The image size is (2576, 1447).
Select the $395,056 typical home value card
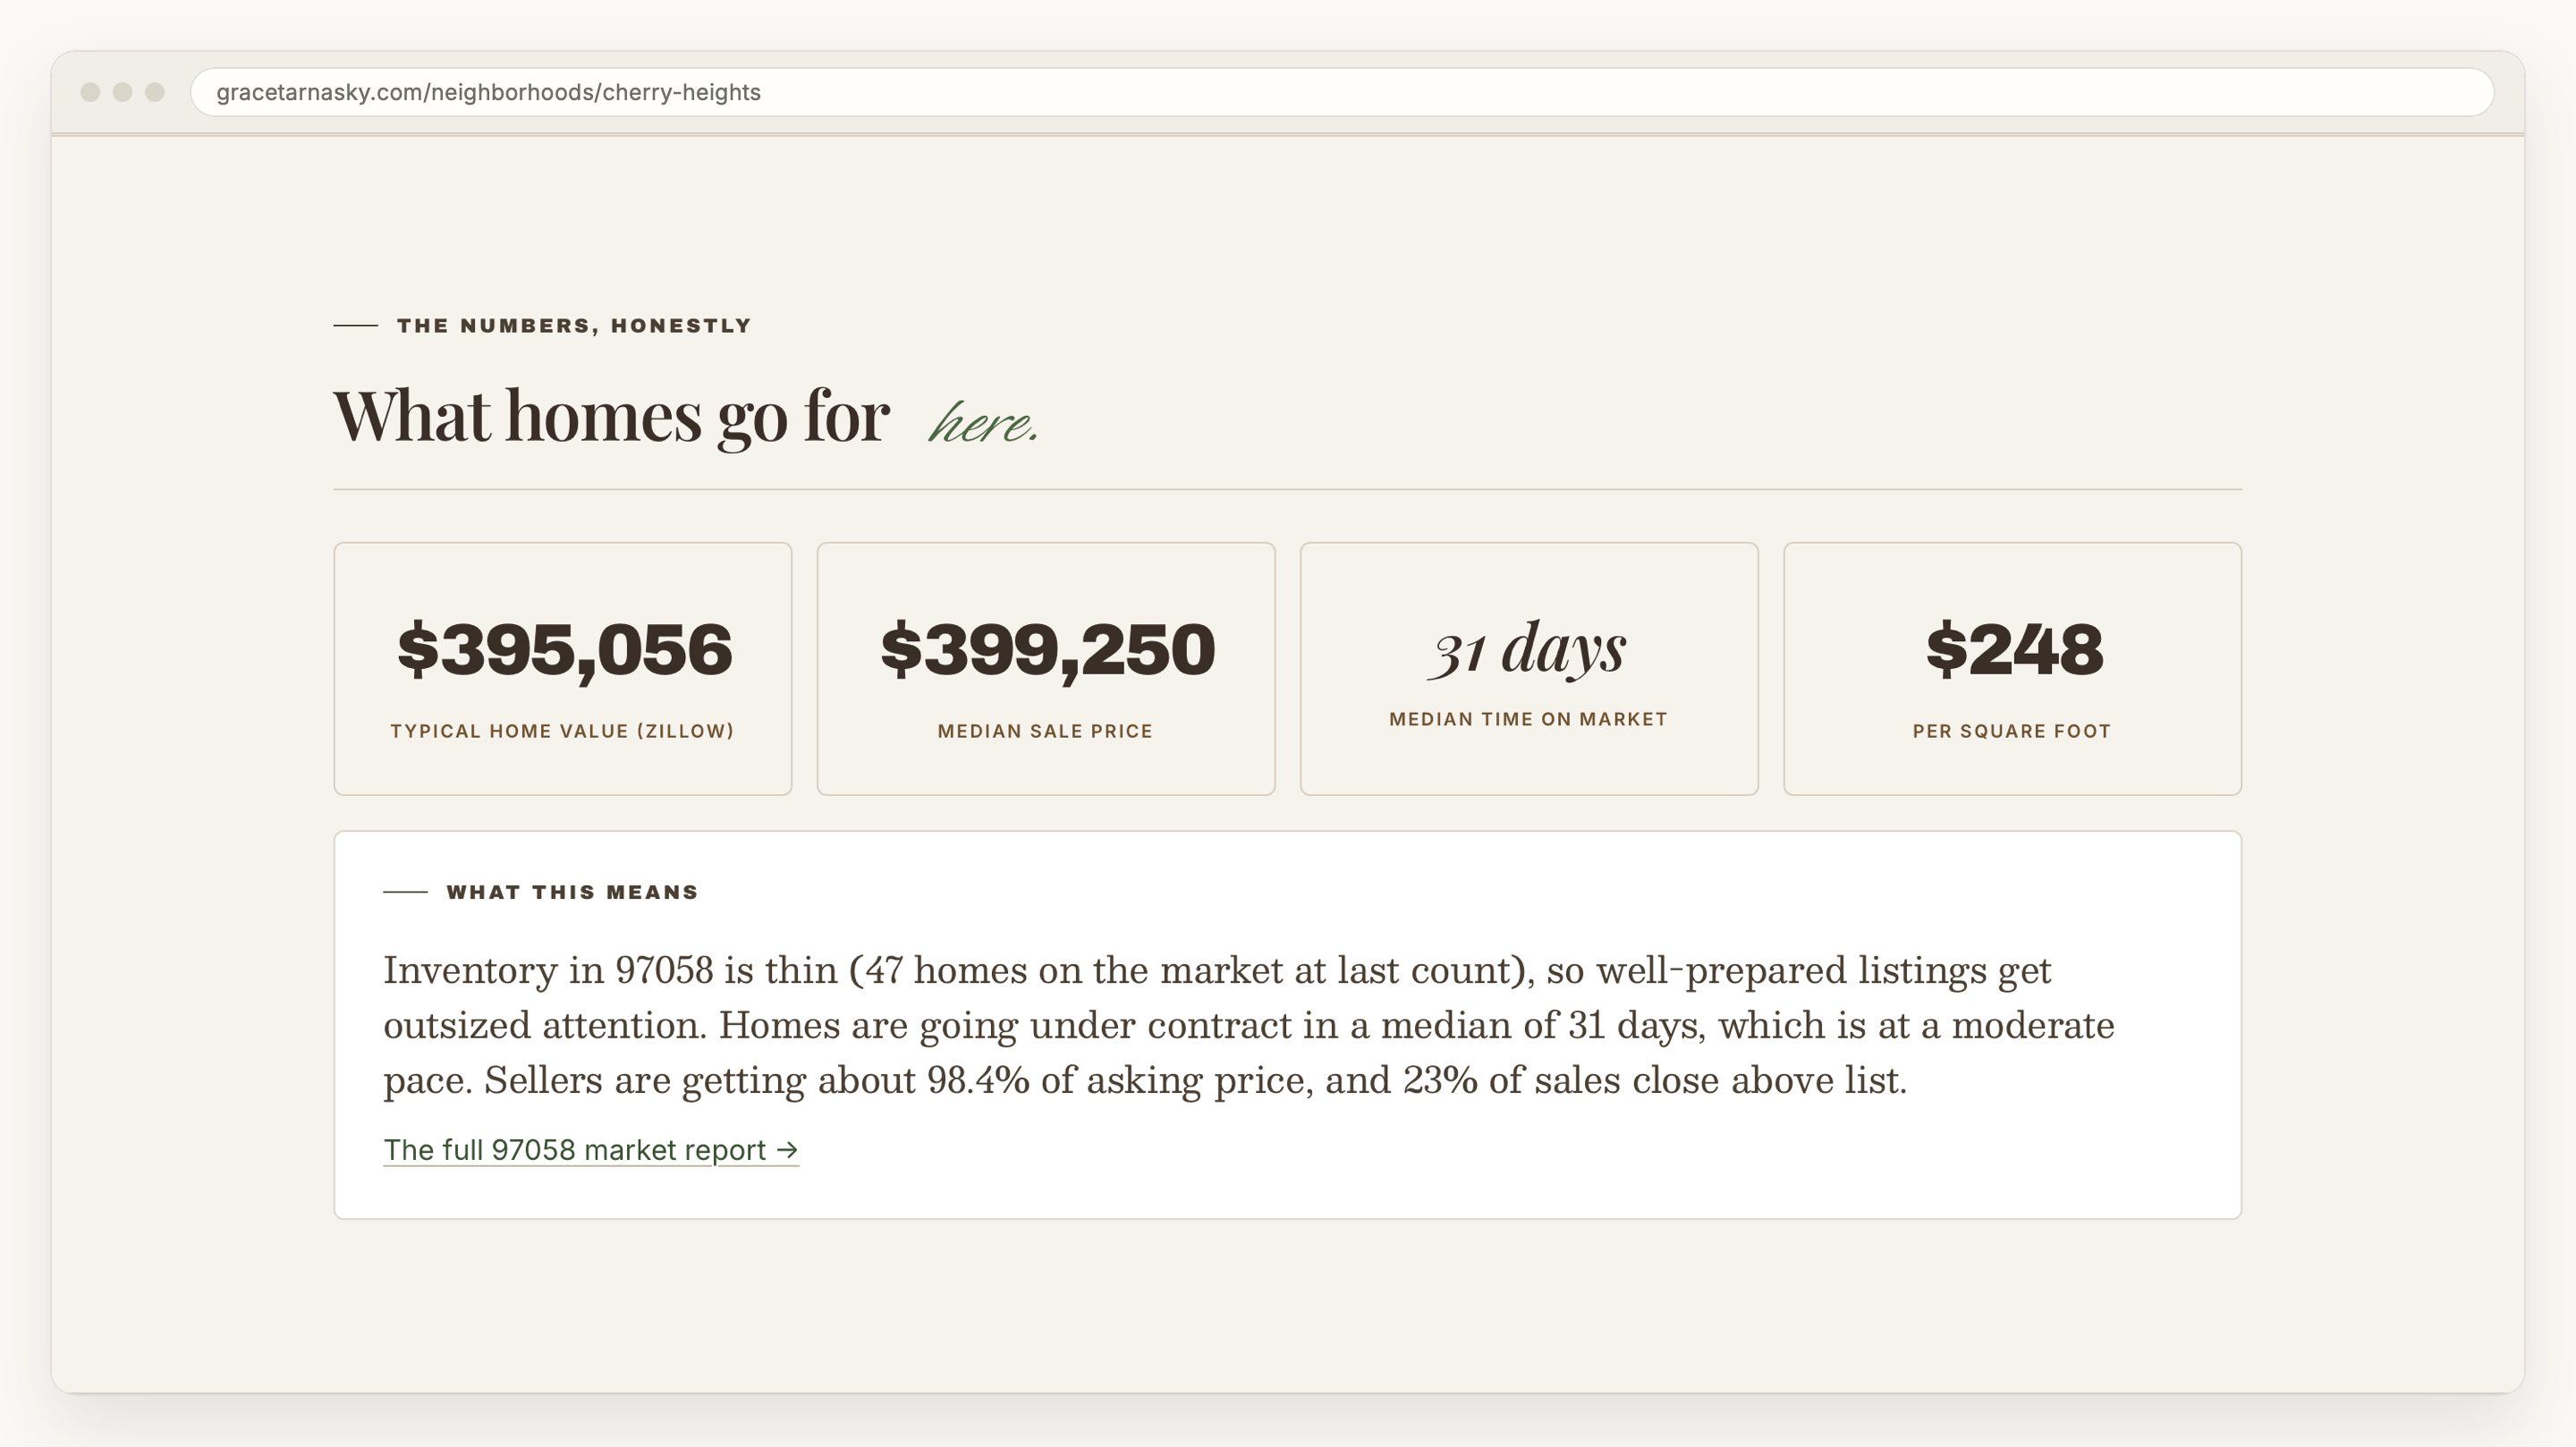tap(563, 669)
